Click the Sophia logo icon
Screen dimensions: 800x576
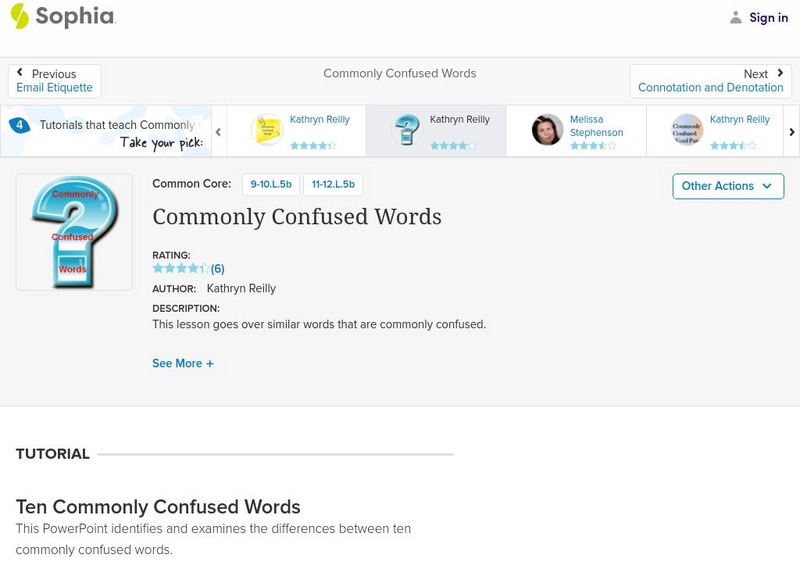pos(19,16)
